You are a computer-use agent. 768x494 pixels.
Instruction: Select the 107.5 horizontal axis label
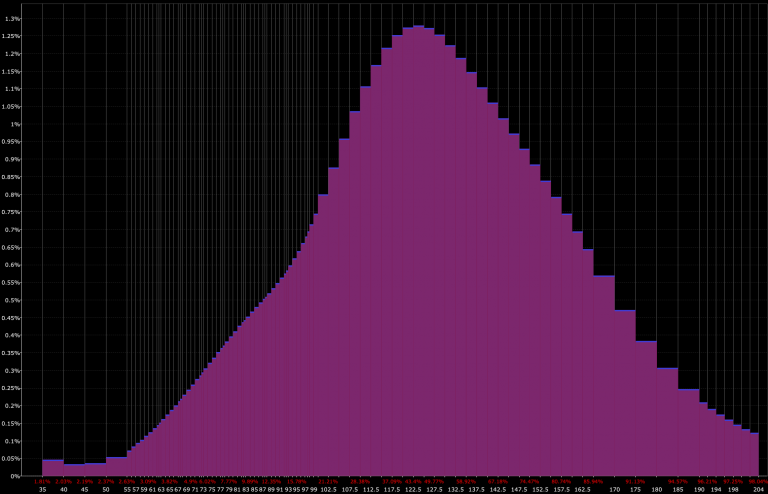point(350,490)
